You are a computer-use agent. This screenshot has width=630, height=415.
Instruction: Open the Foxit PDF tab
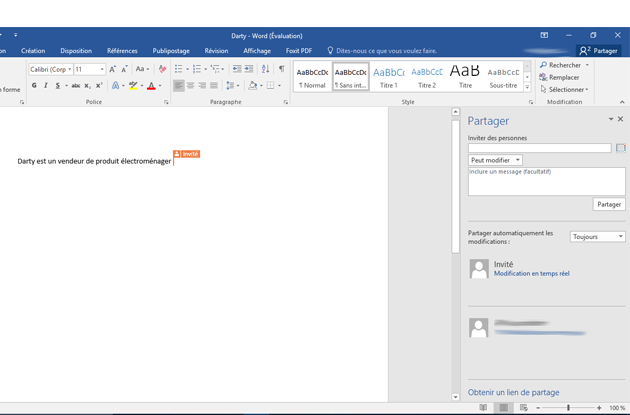tap(299, 51)
